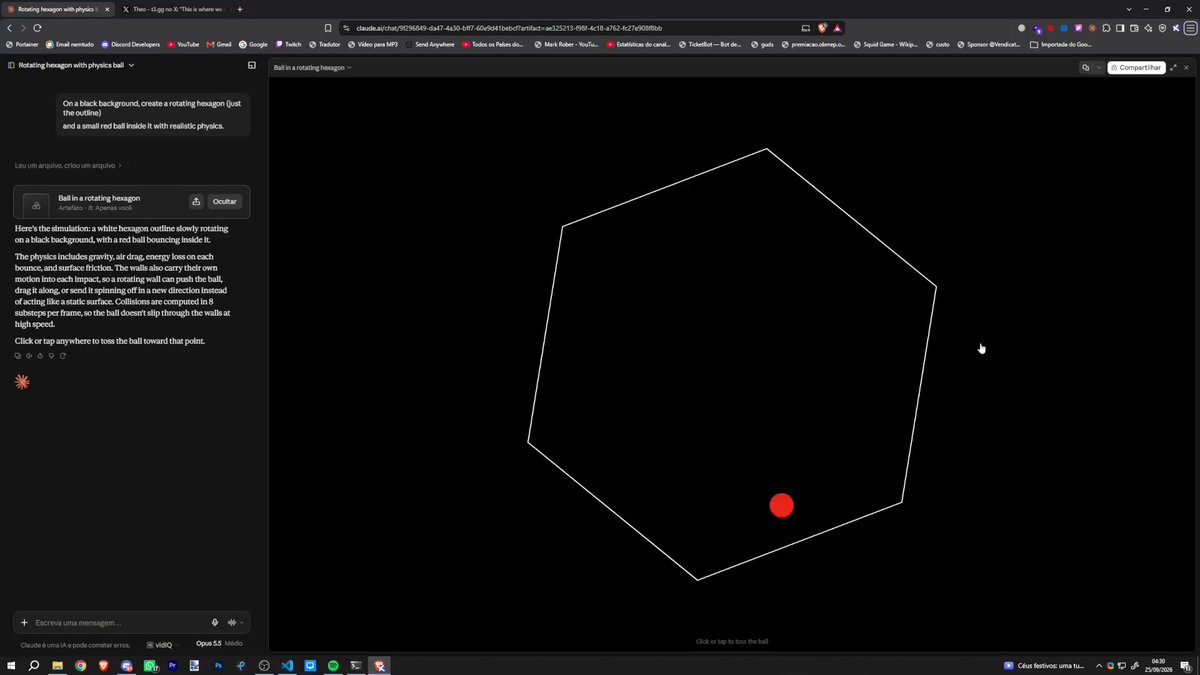The width and height of the screenshot is (1200, 675).
Task: Open the Tradutor bookmark
Action: click(x=324, y=44)
